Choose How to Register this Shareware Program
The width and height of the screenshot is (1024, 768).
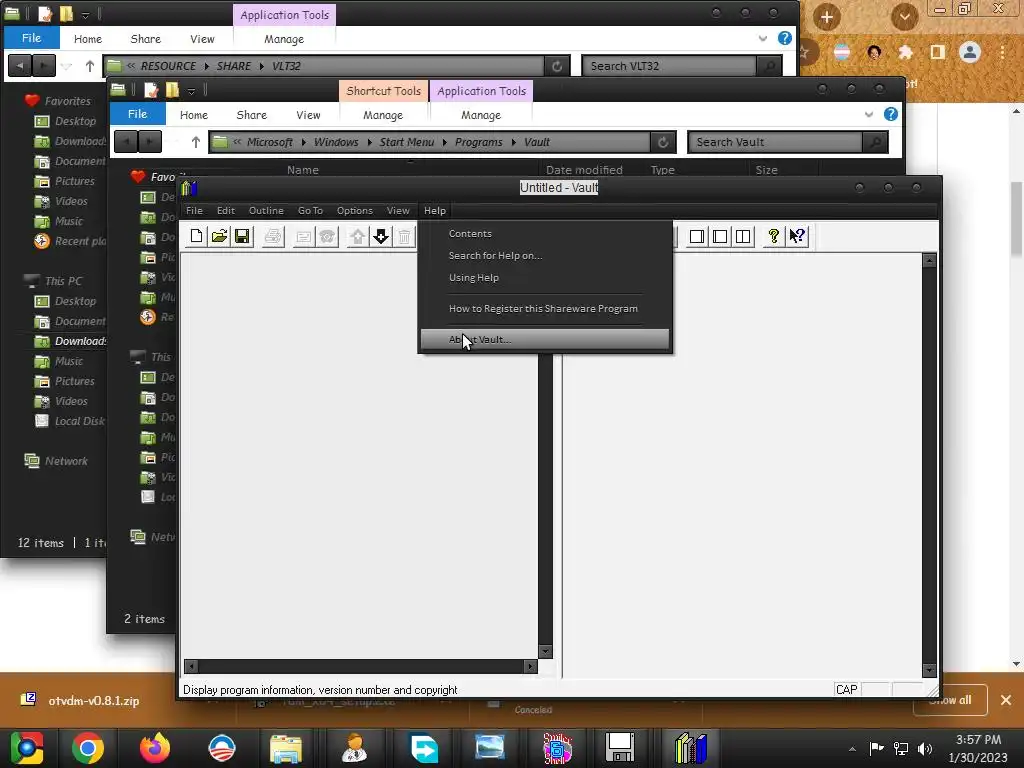pos(545,309)
